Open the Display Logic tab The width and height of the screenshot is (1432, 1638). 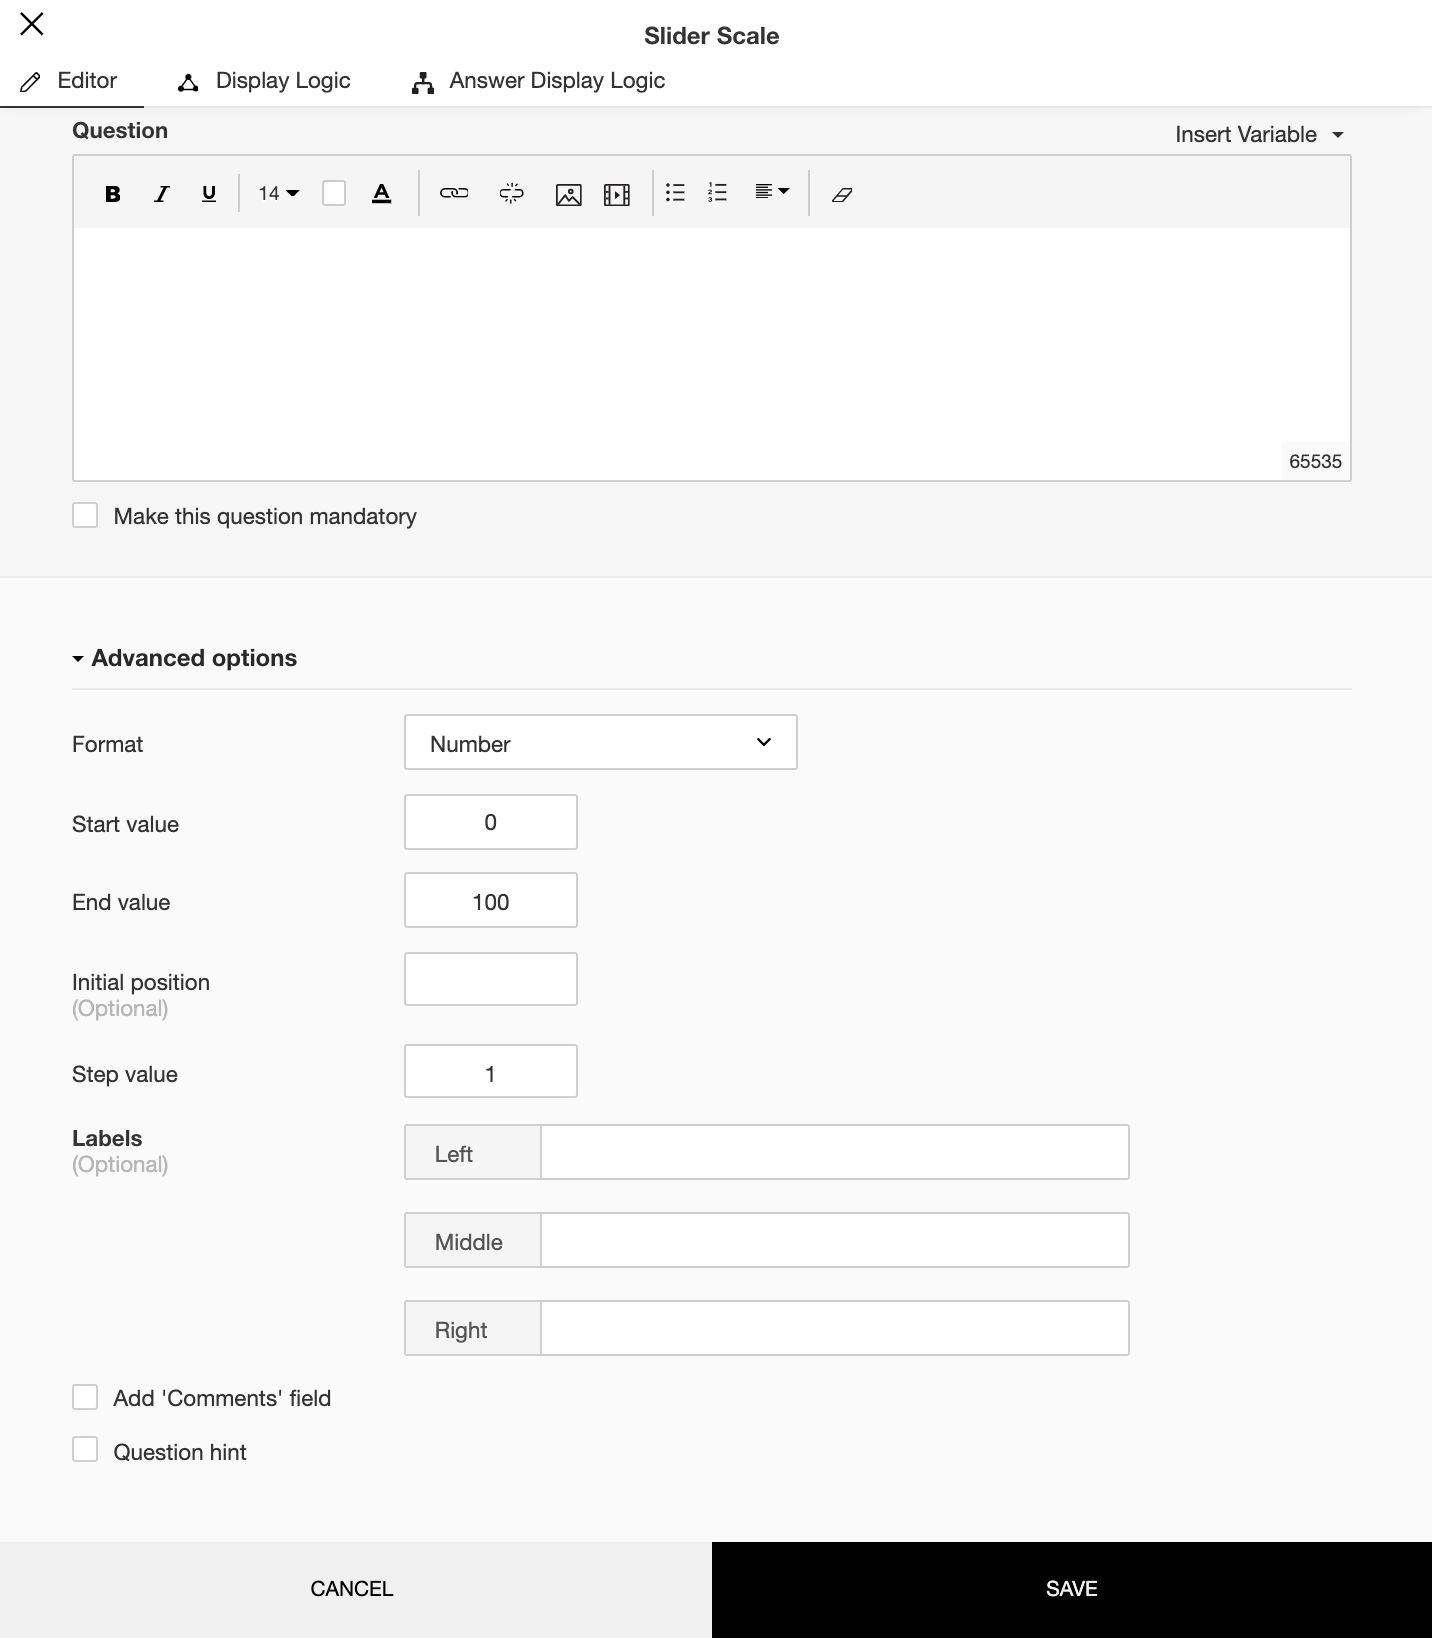[264, 81]
